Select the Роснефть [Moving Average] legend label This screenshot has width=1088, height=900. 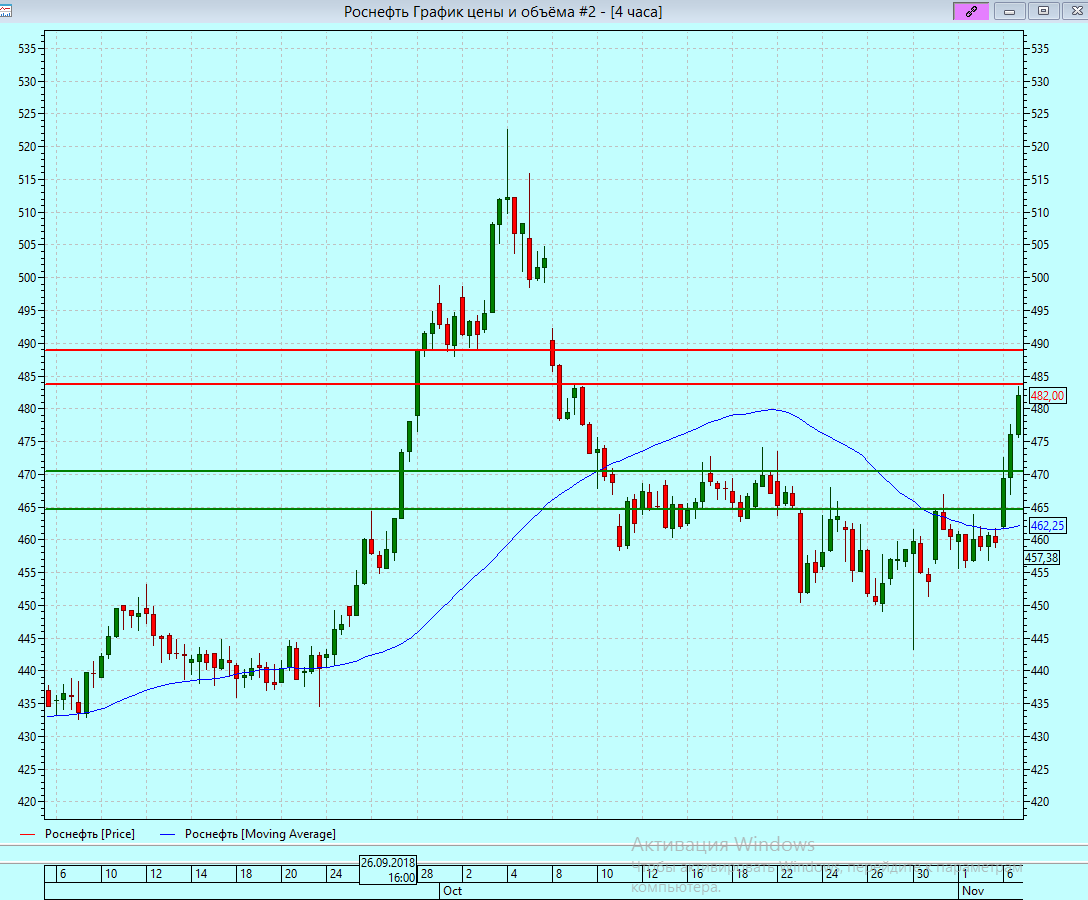pyautogui.click(x=260, y=833)
